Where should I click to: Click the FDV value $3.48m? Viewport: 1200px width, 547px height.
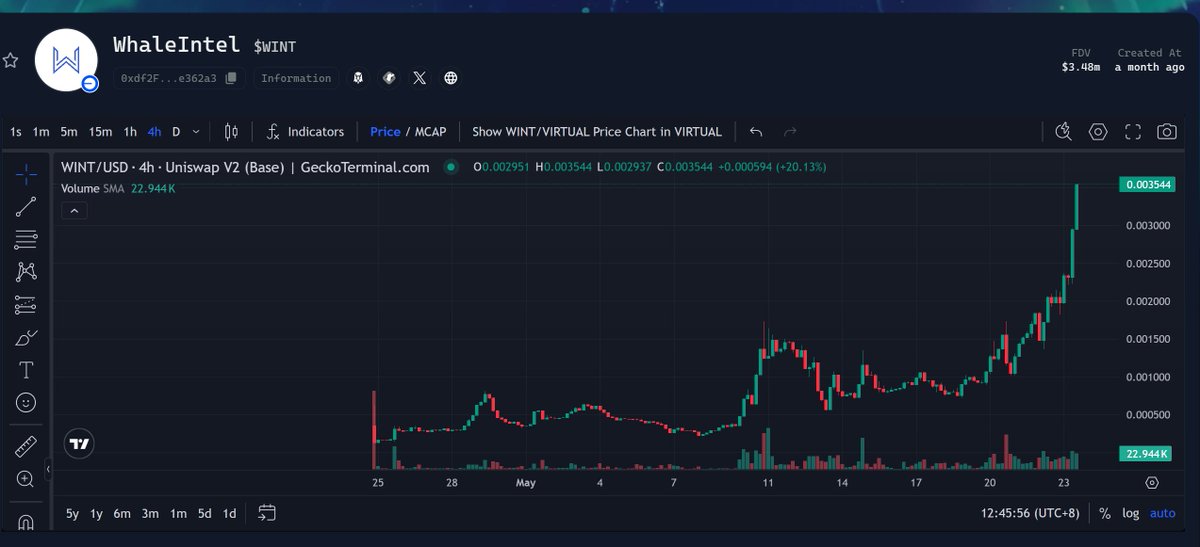[x=1081, y=68]
